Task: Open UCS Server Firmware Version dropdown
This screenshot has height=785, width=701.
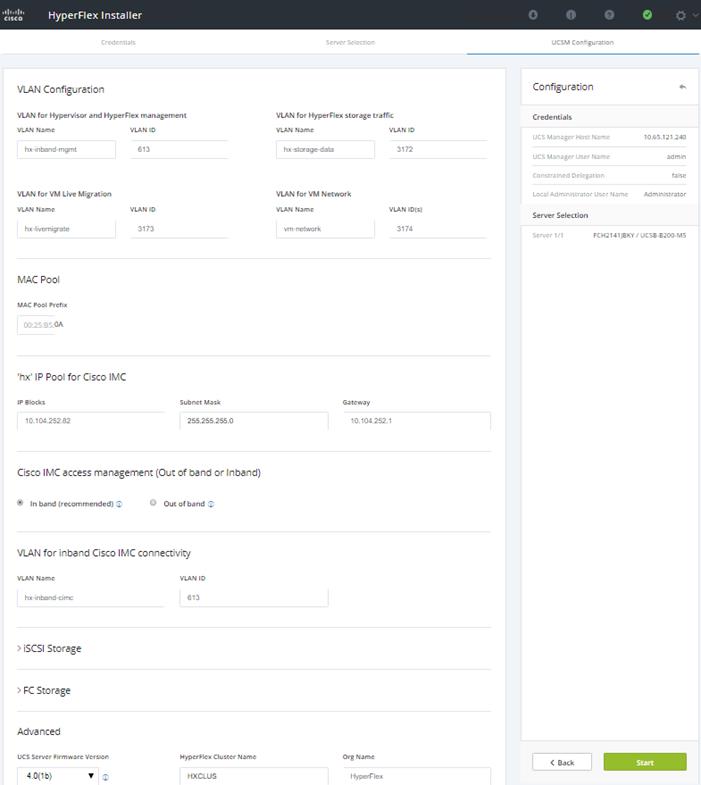Action: tap(58, 775)
